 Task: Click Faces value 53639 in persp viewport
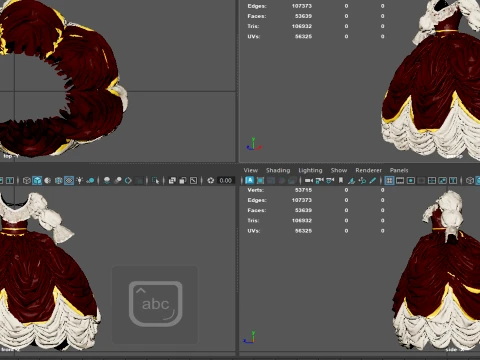point(303,16)
